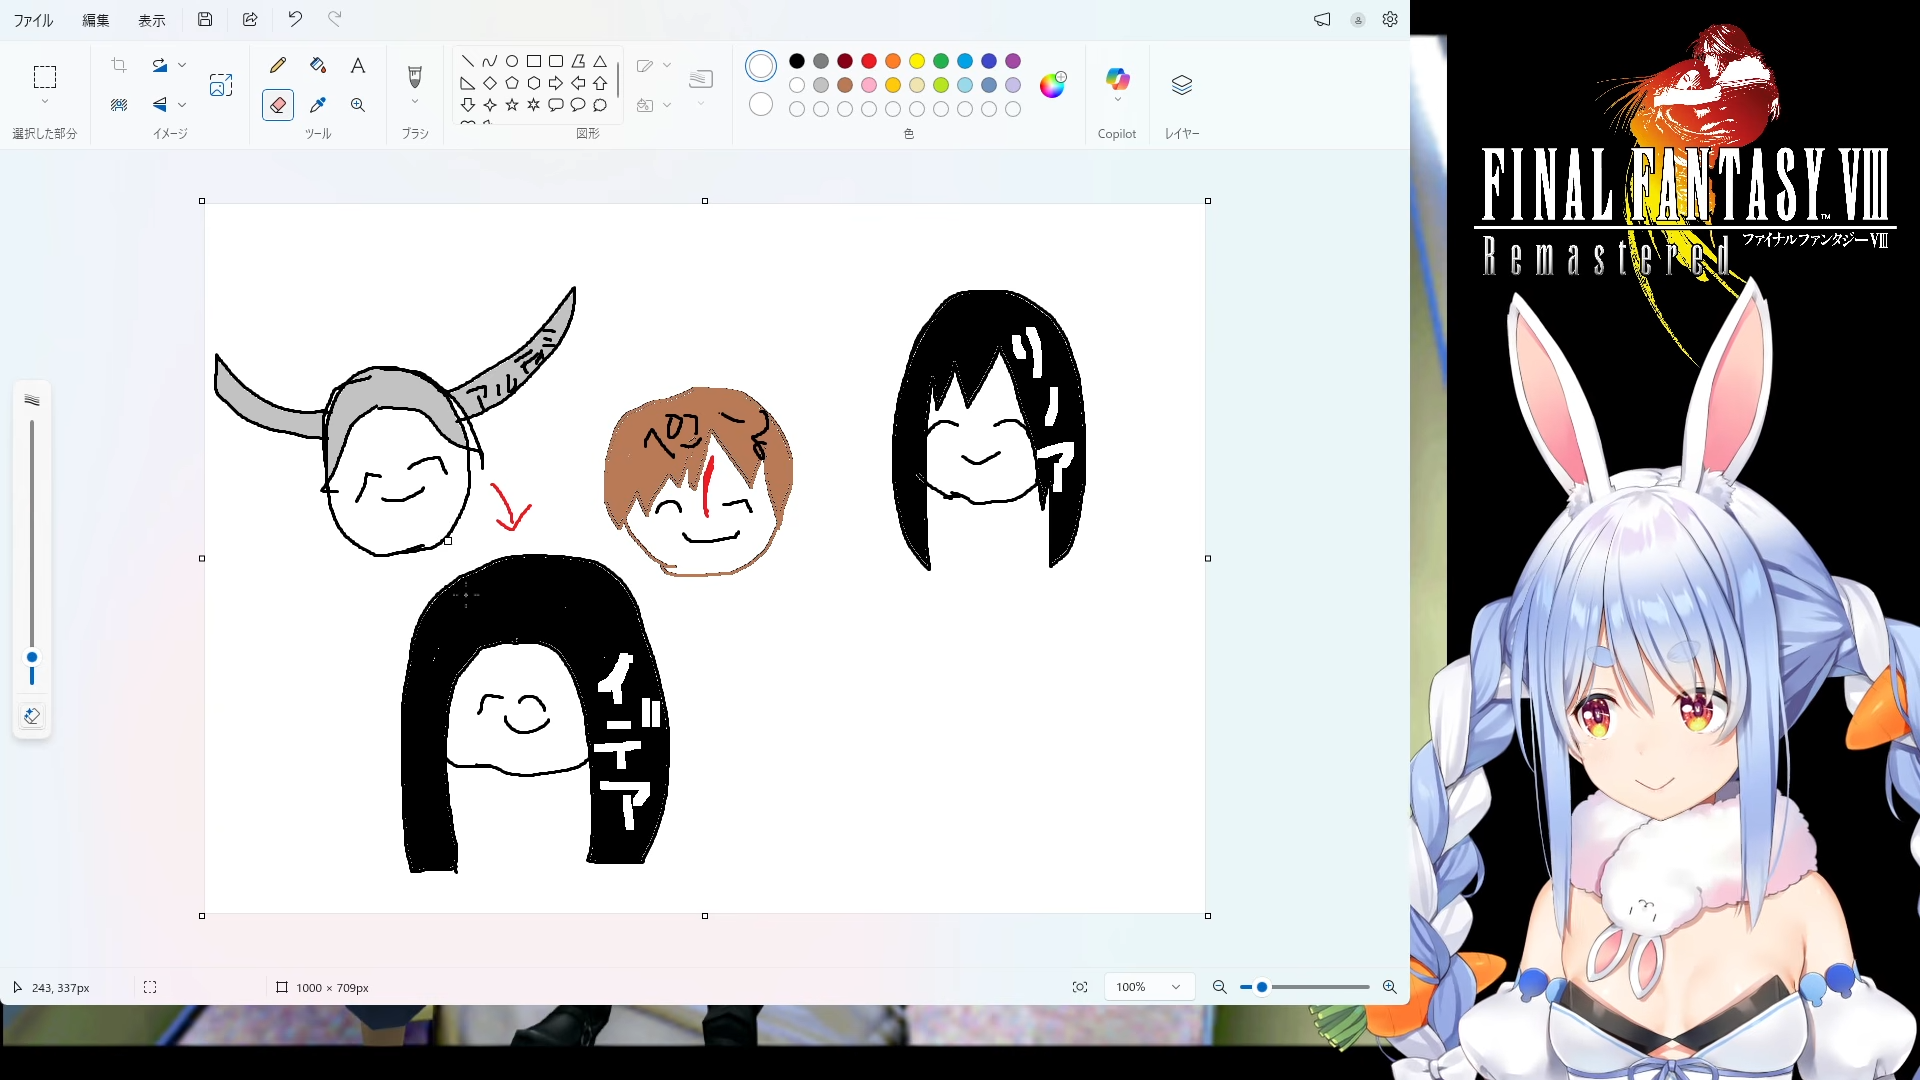Image resolution: width=1920 pixels, height=1080 pixels.
Task: Open the Layers panel
Action: tap(1181, 86)
